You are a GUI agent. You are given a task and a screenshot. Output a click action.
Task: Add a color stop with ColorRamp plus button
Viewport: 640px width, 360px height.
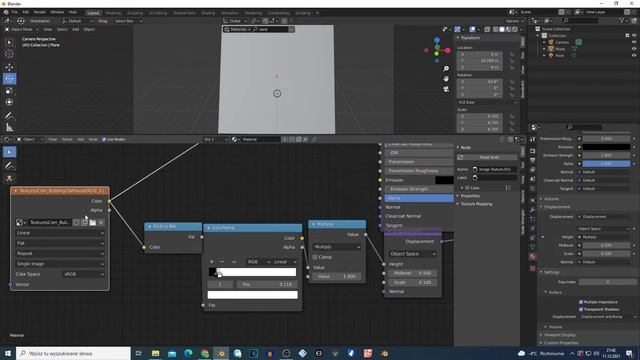point(211,262)
